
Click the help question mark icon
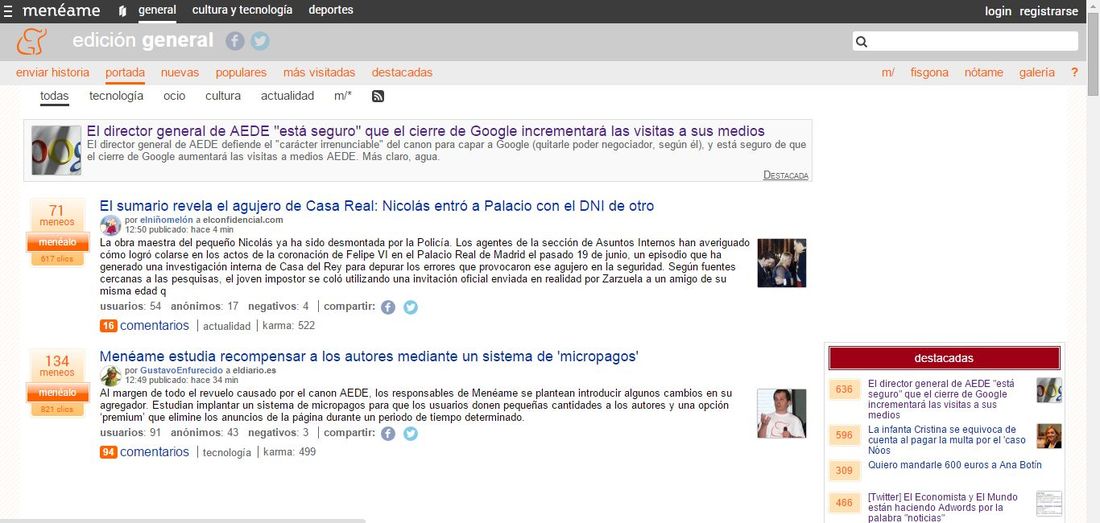[1074, 72]
